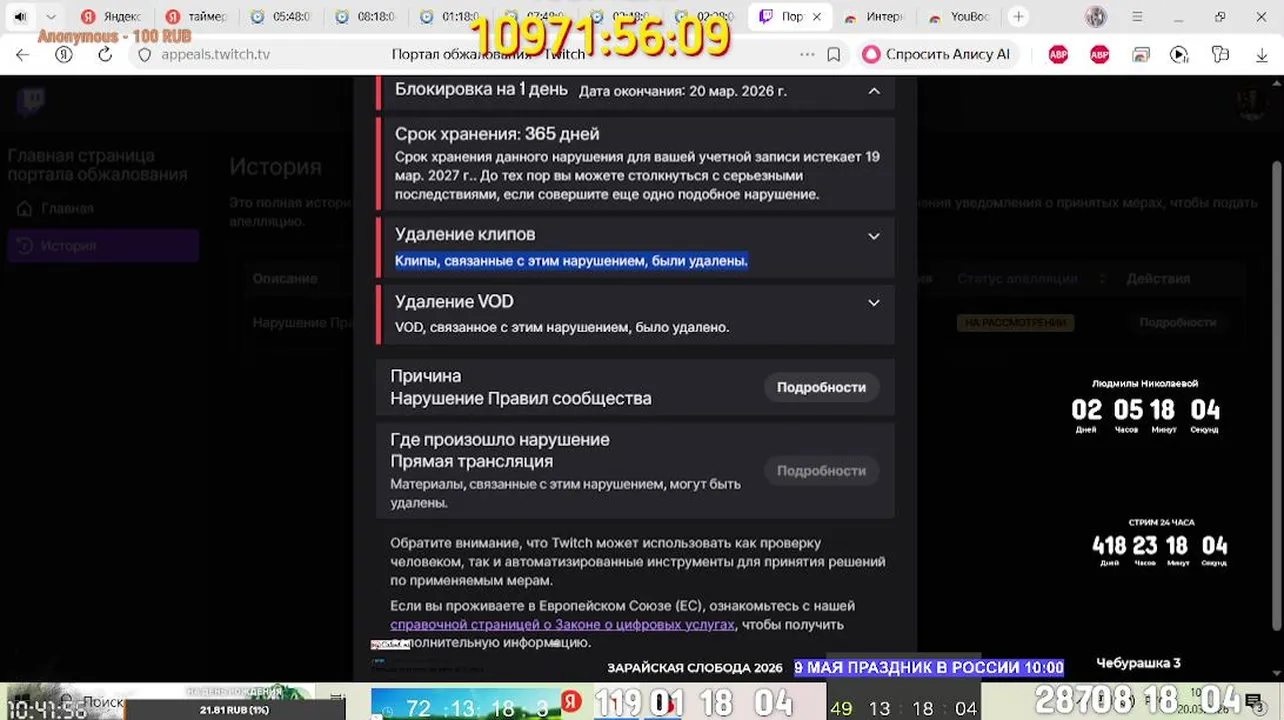Reload the page with the refresh icon

[x=105, y=55]
